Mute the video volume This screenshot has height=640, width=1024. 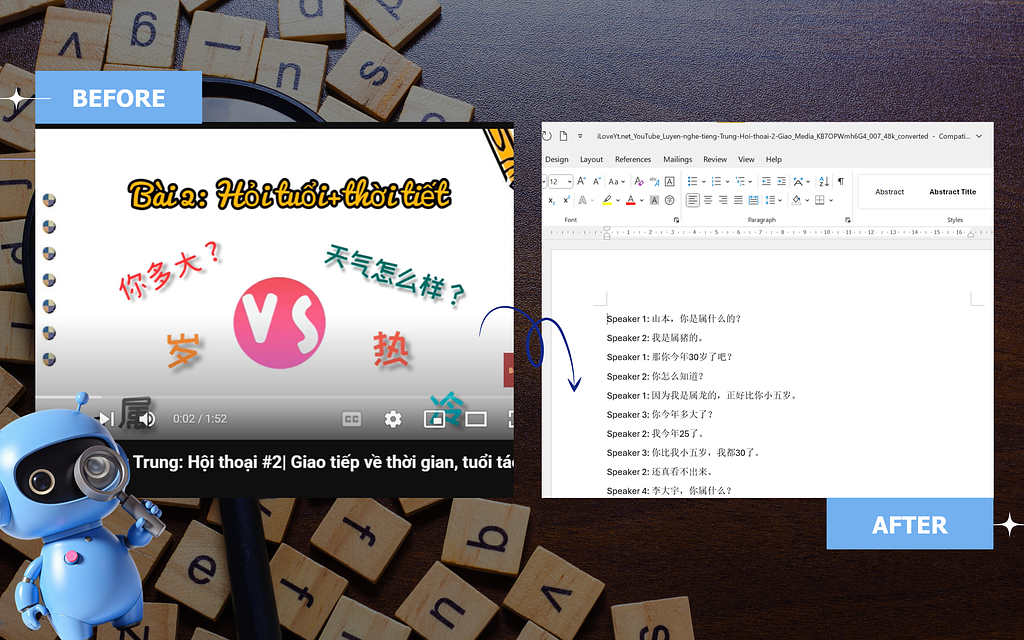146,419
